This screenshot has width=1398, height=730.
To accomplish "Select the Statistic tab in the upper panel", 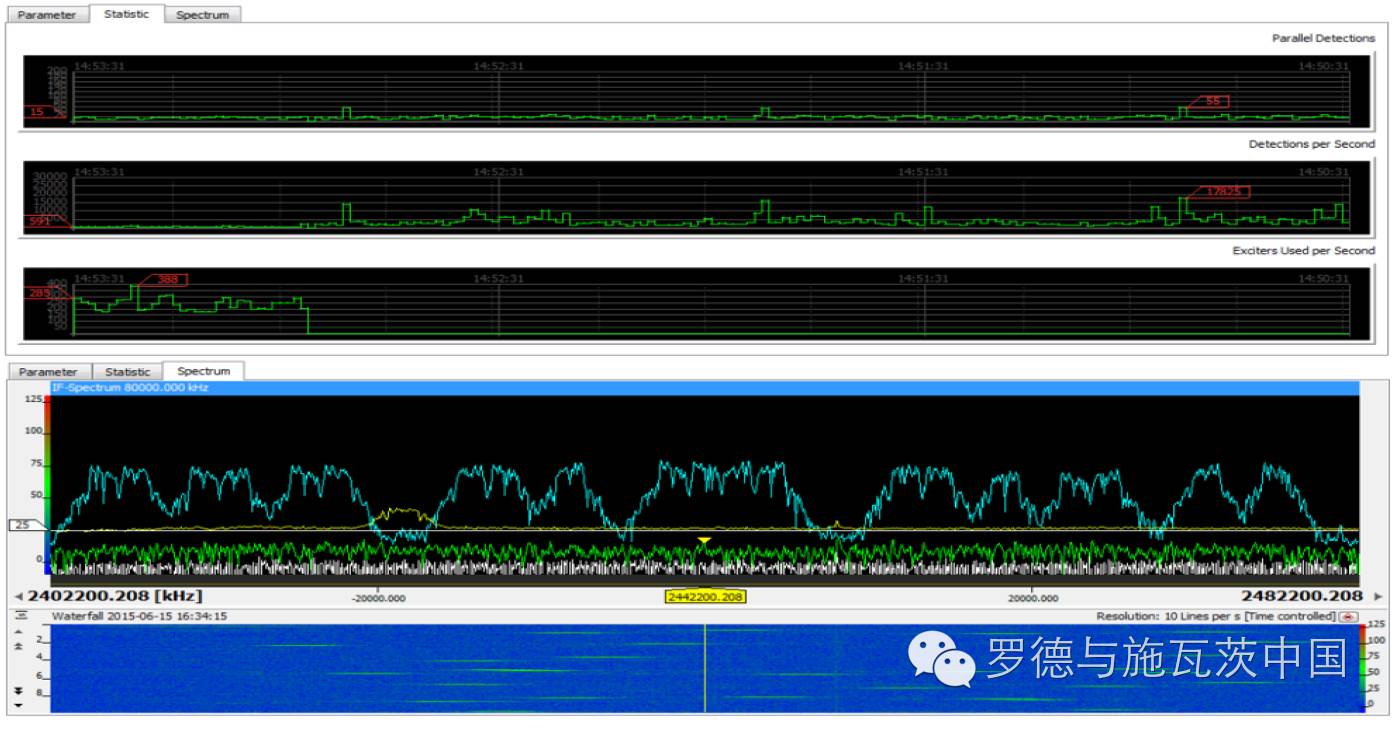I will click(126, 14).
